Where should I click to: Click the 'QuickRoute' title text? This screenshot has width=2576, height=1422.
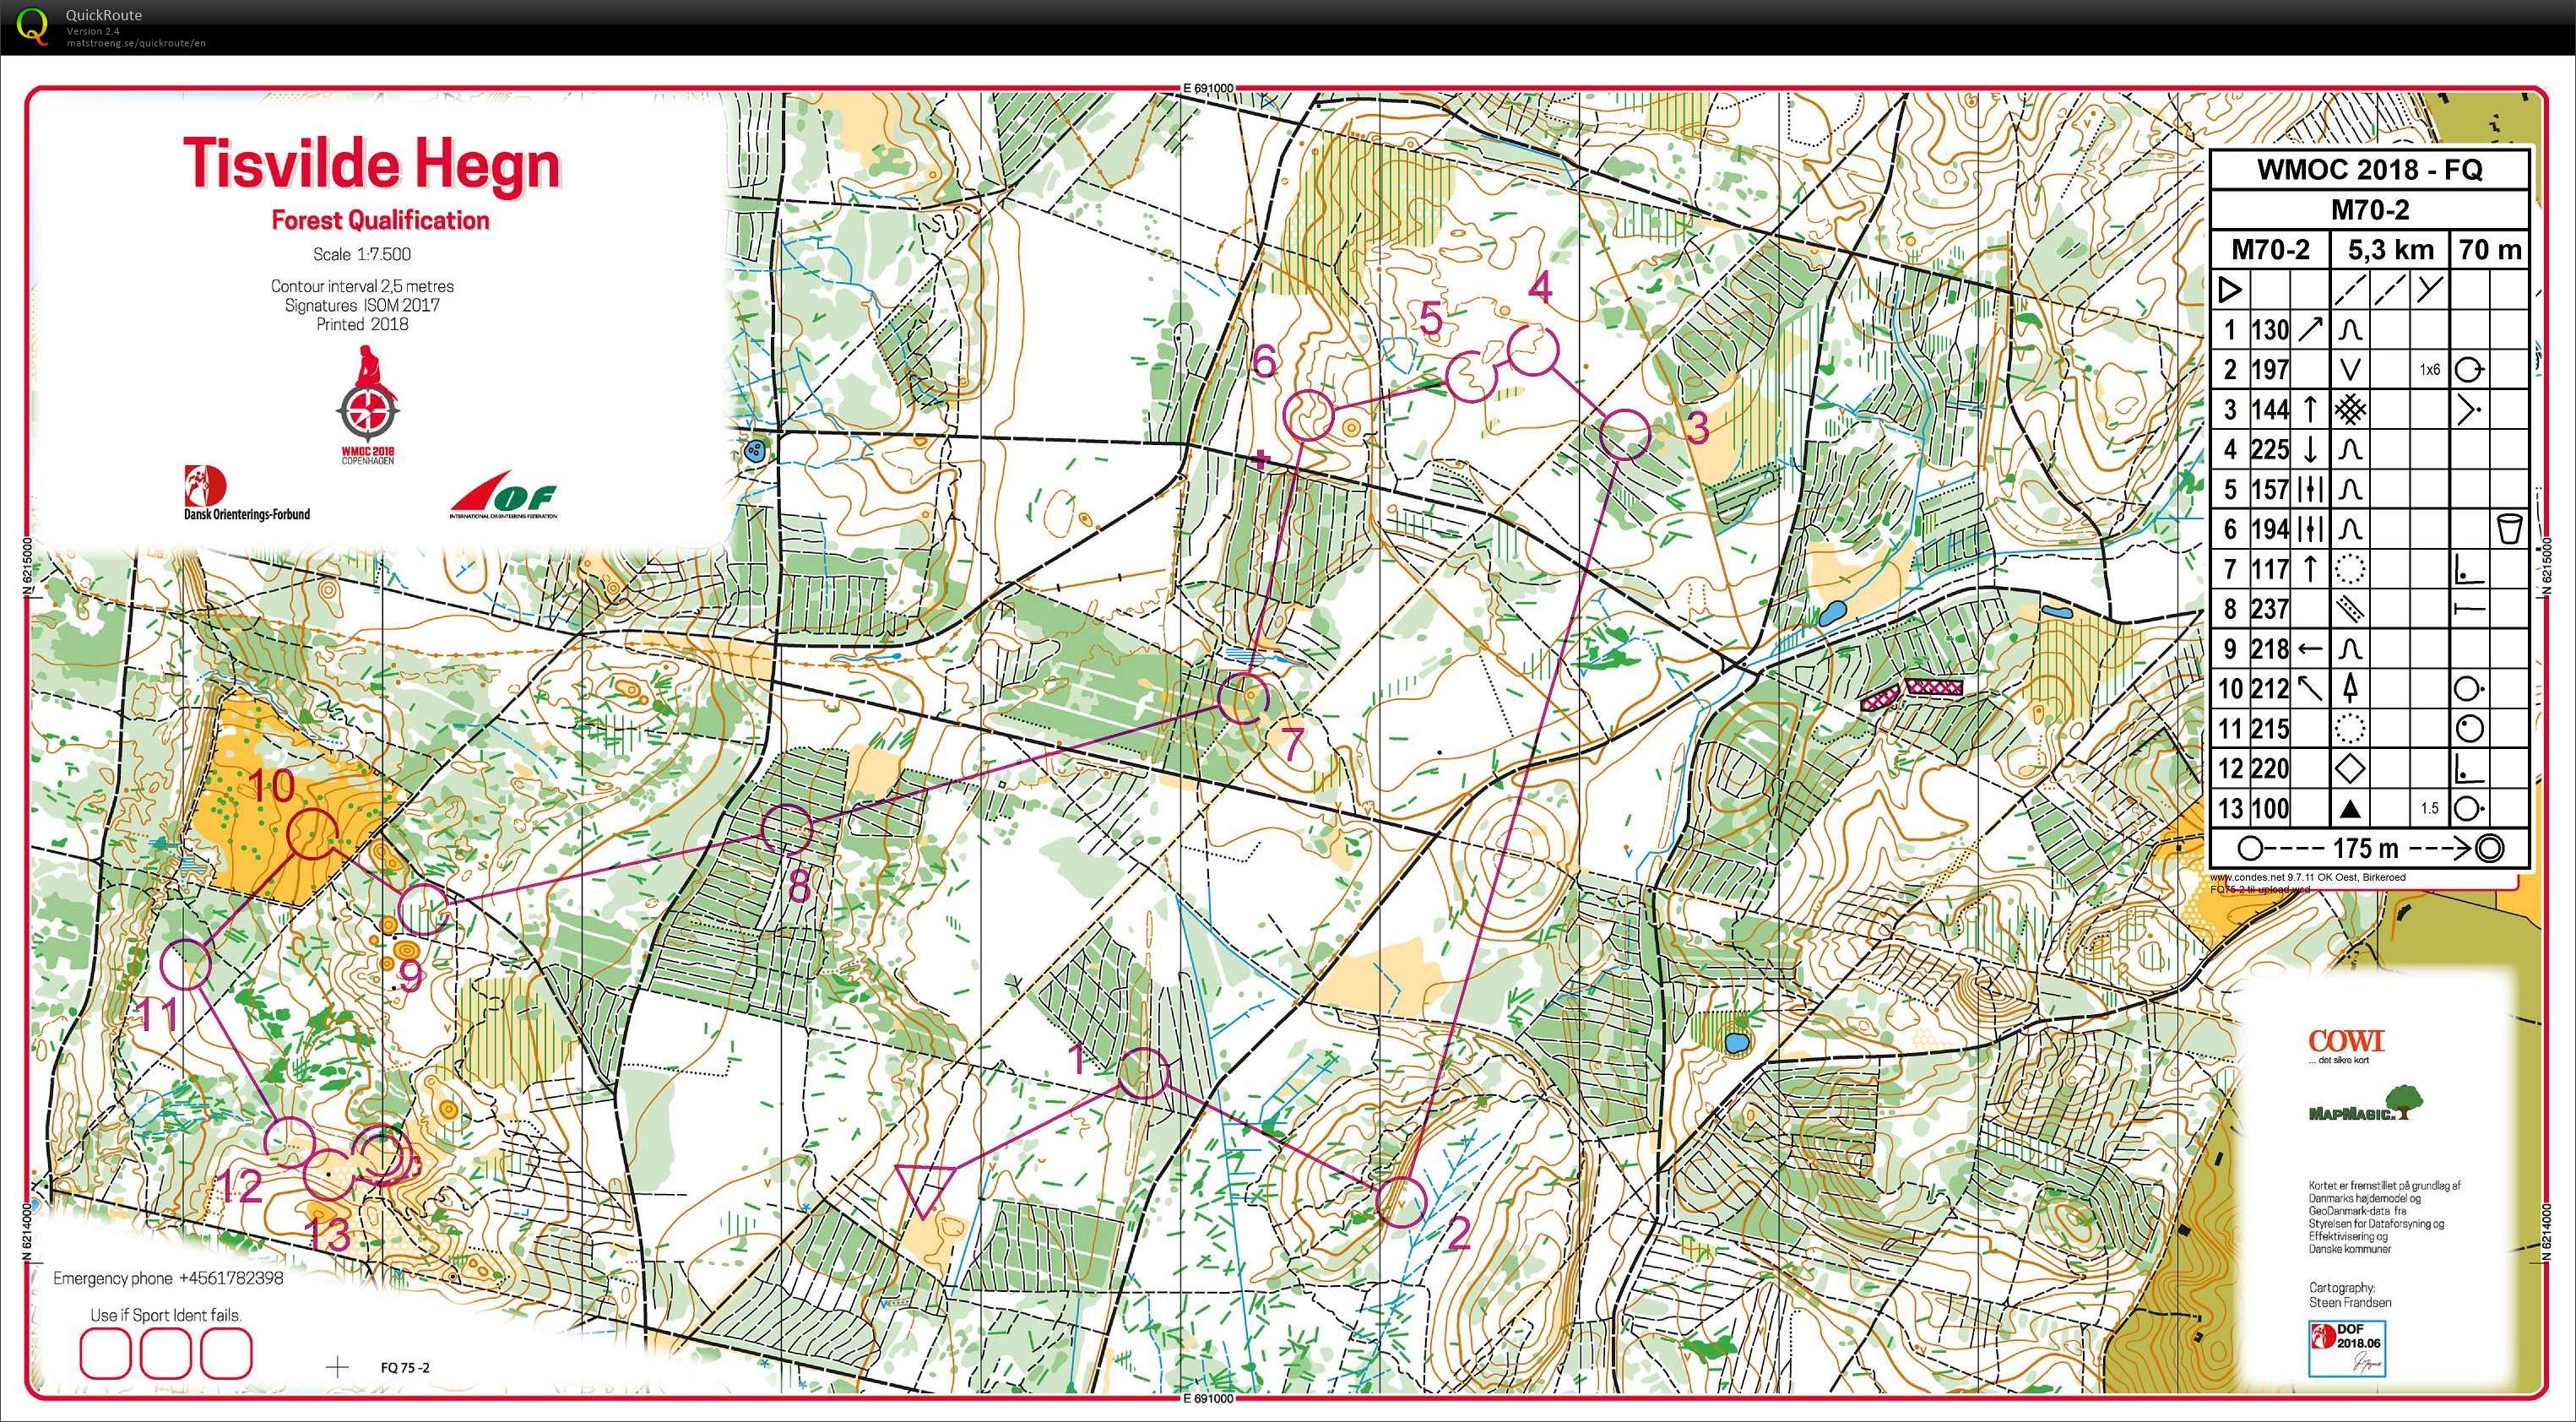pyautogui.click(x=104, y=15)
